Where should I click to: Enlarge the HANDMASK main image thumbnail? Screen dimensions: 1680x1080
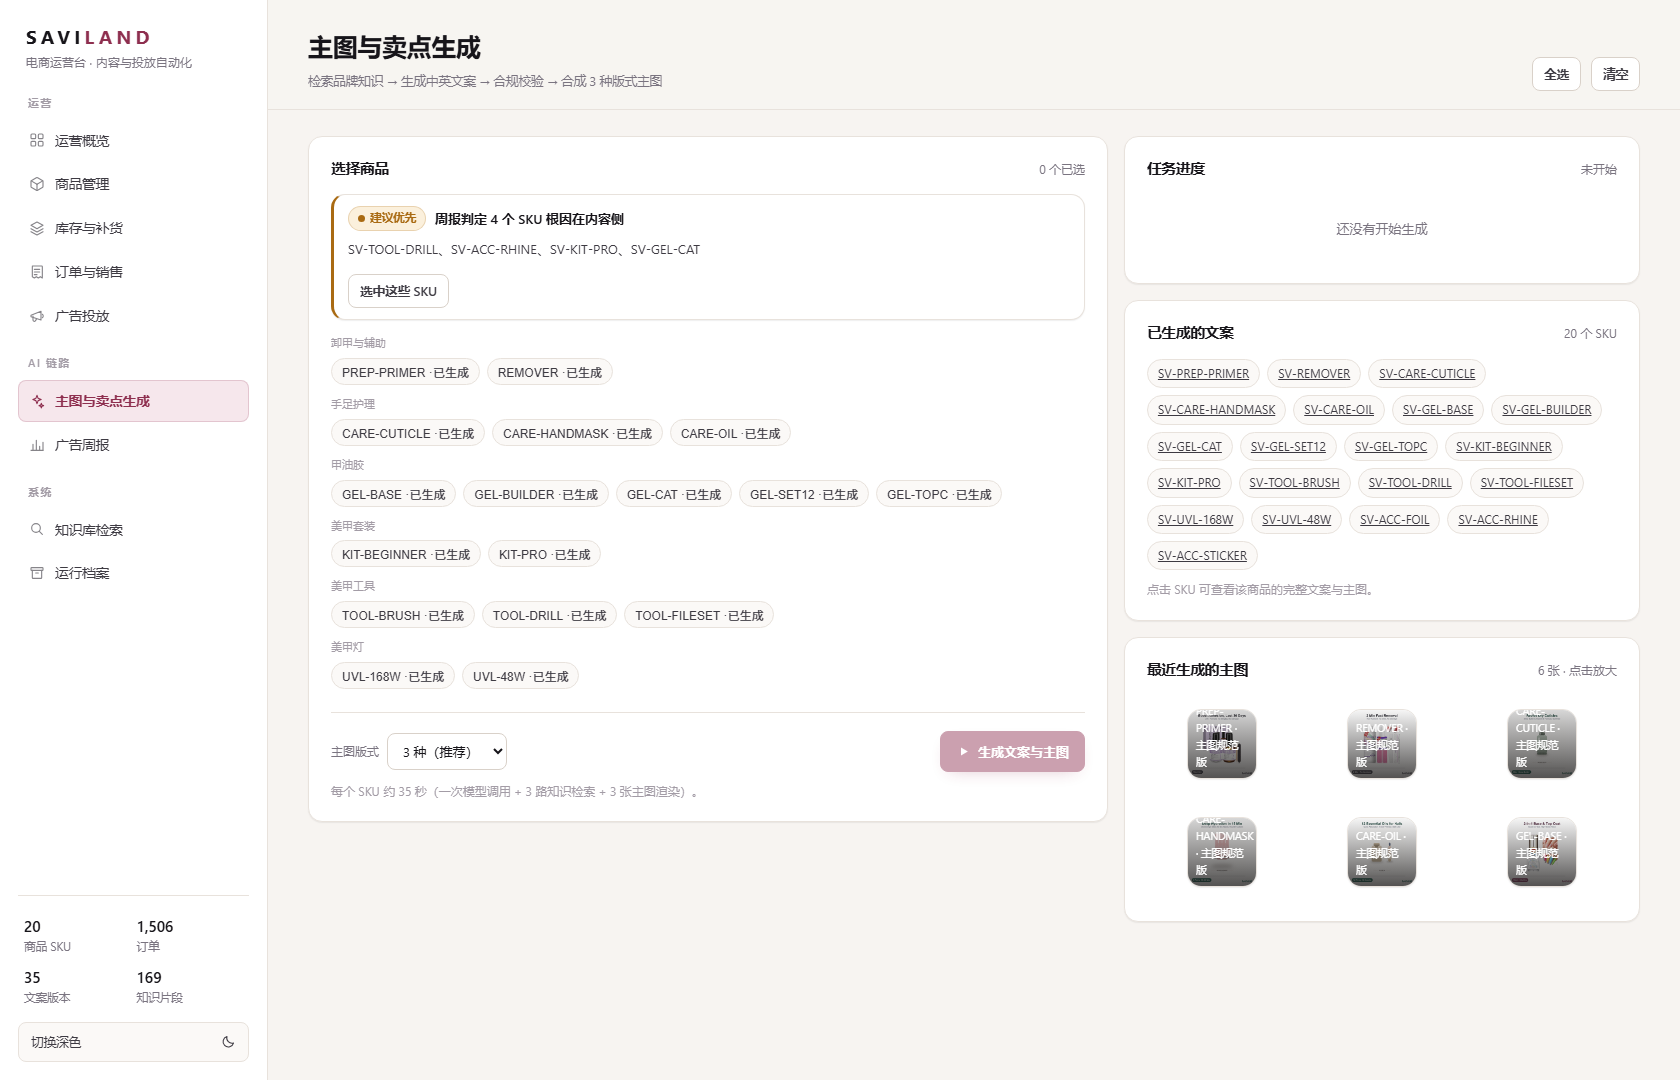(x=1222, y=852)
